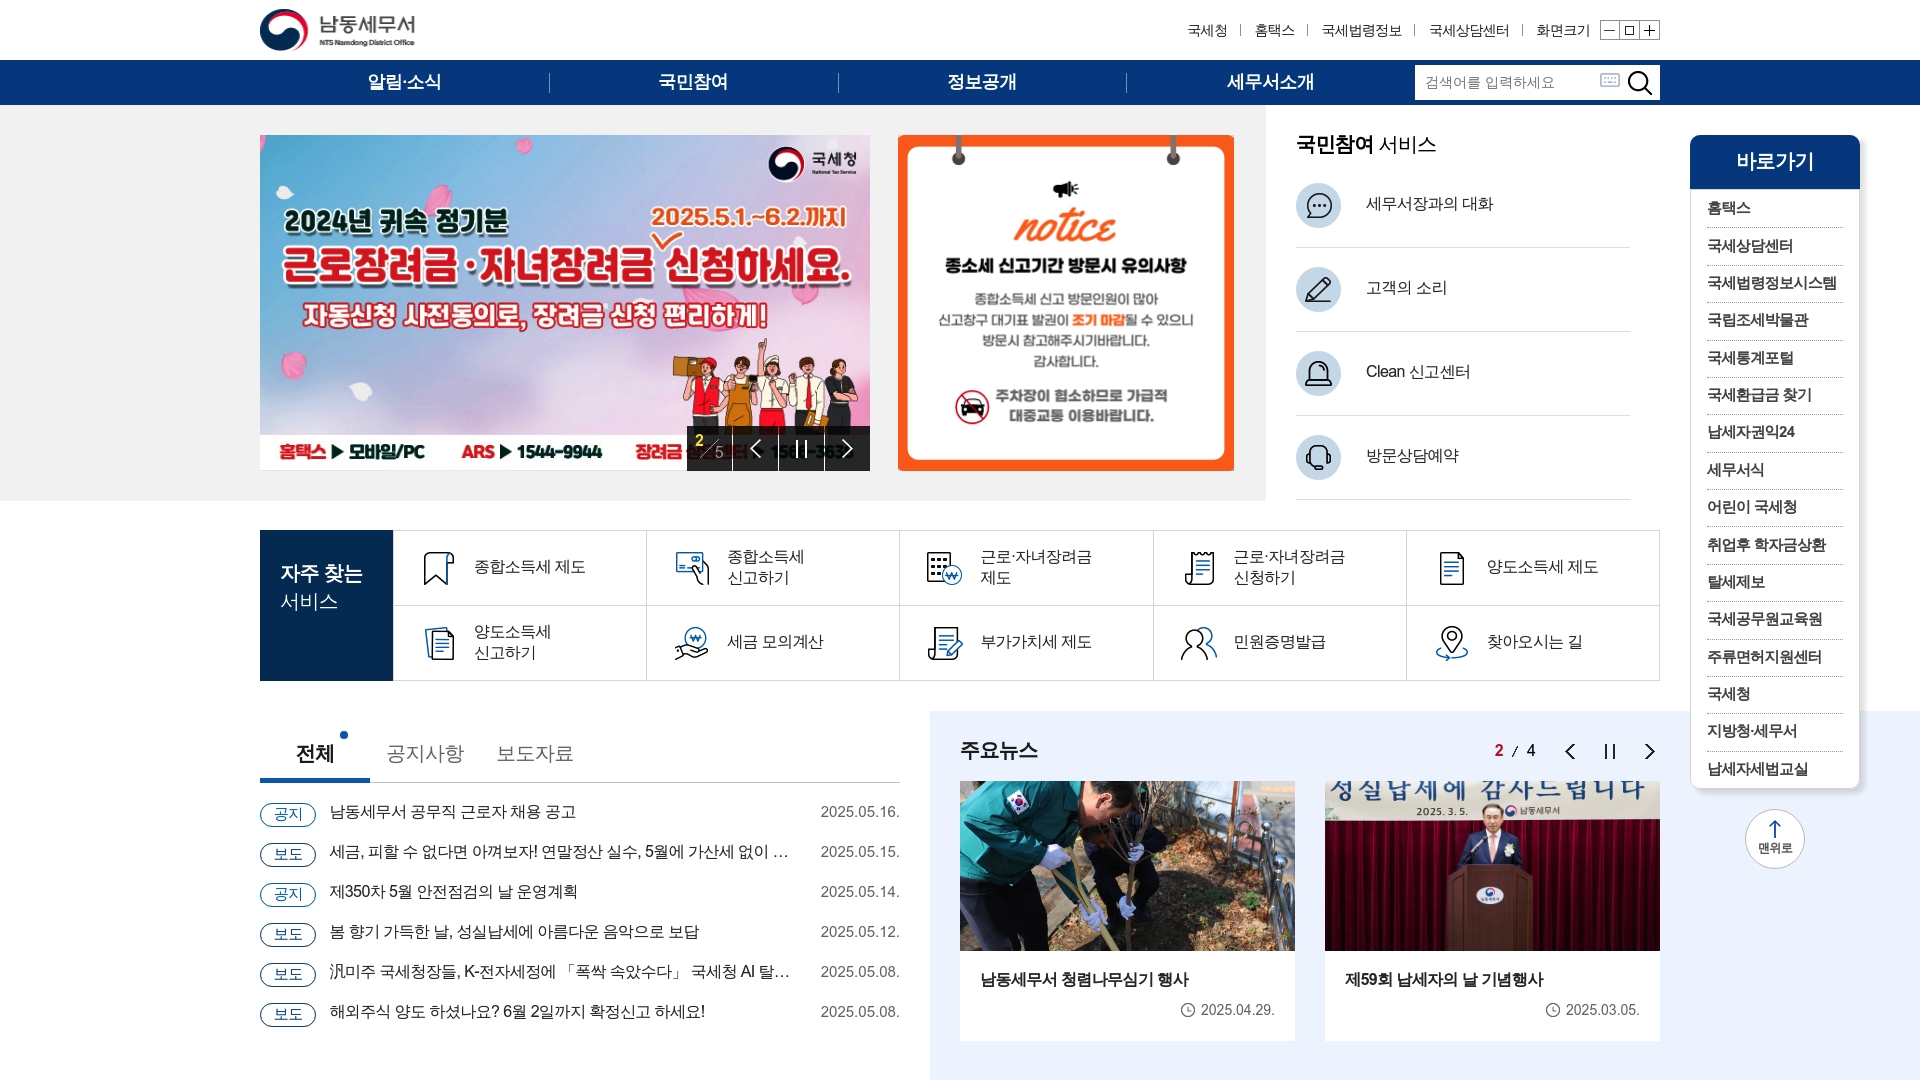Image resolution: width=1920 pixels, height=1080 pixels.
Task: Open 국세공무원교육원 sidebar link
Action: (x=1764, y=619)
